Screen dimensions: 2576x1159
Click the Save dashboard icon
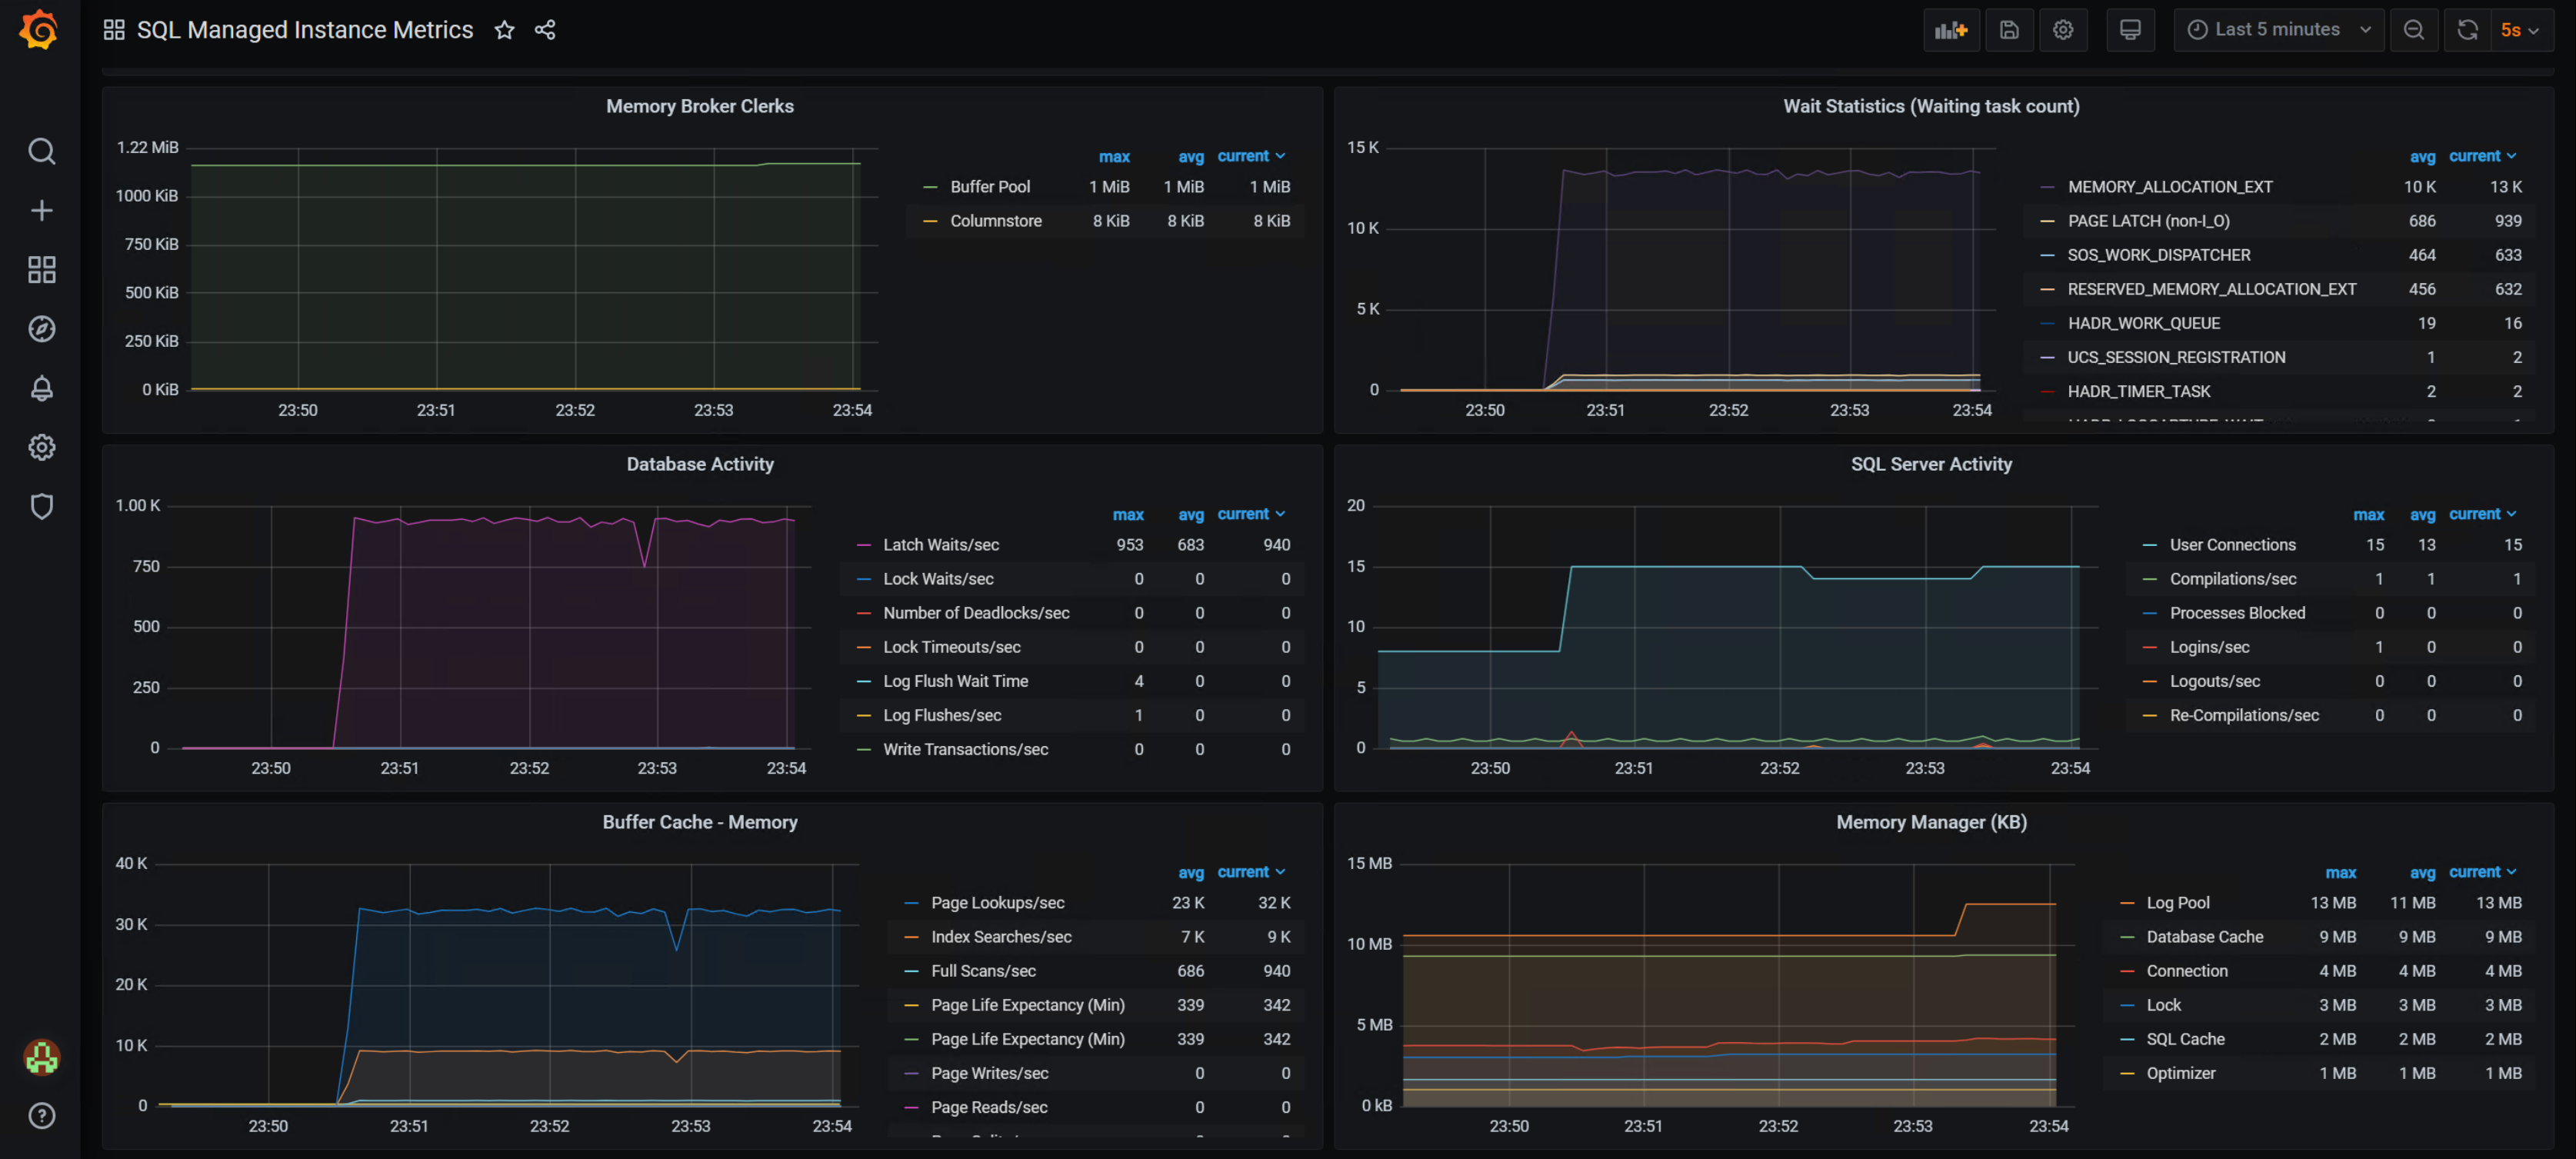tap(2009, 30)
